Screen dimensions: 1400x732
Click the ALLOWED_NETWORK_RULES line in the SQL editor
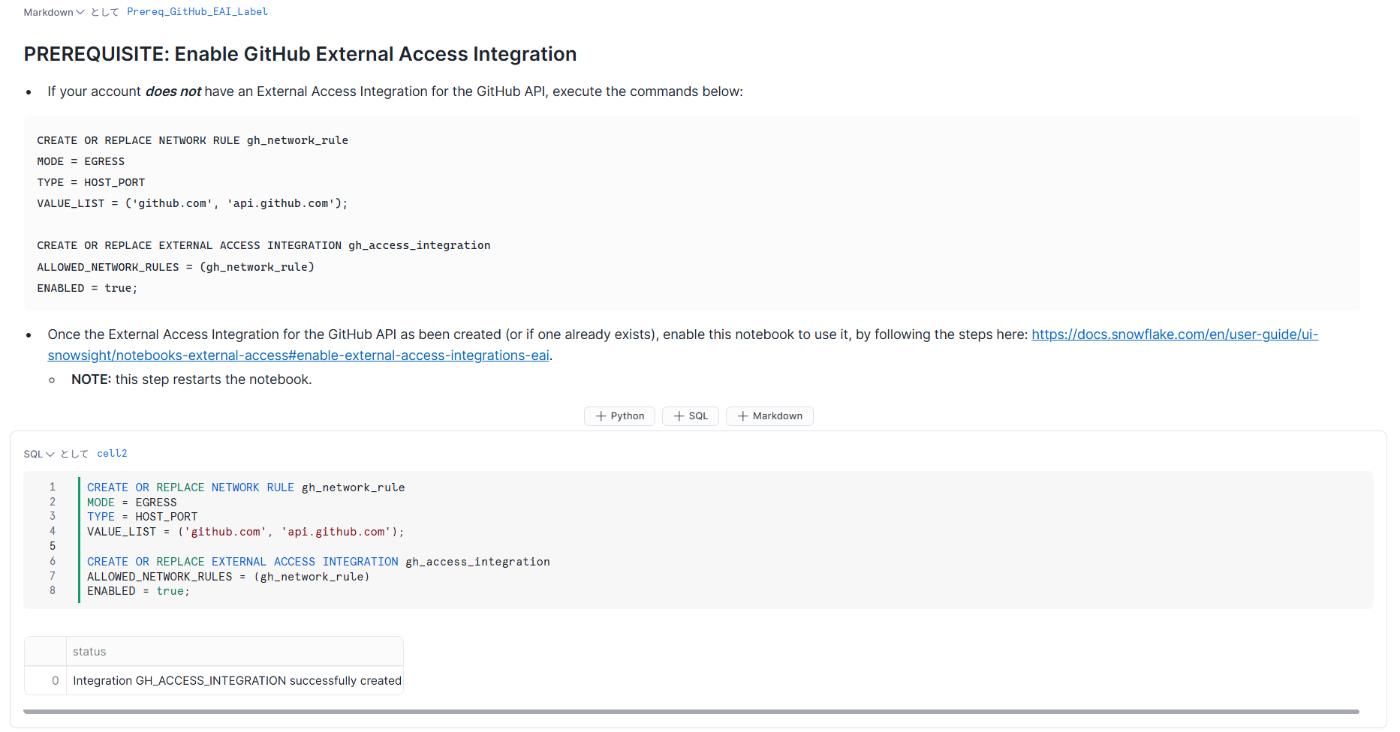point(228,577)
